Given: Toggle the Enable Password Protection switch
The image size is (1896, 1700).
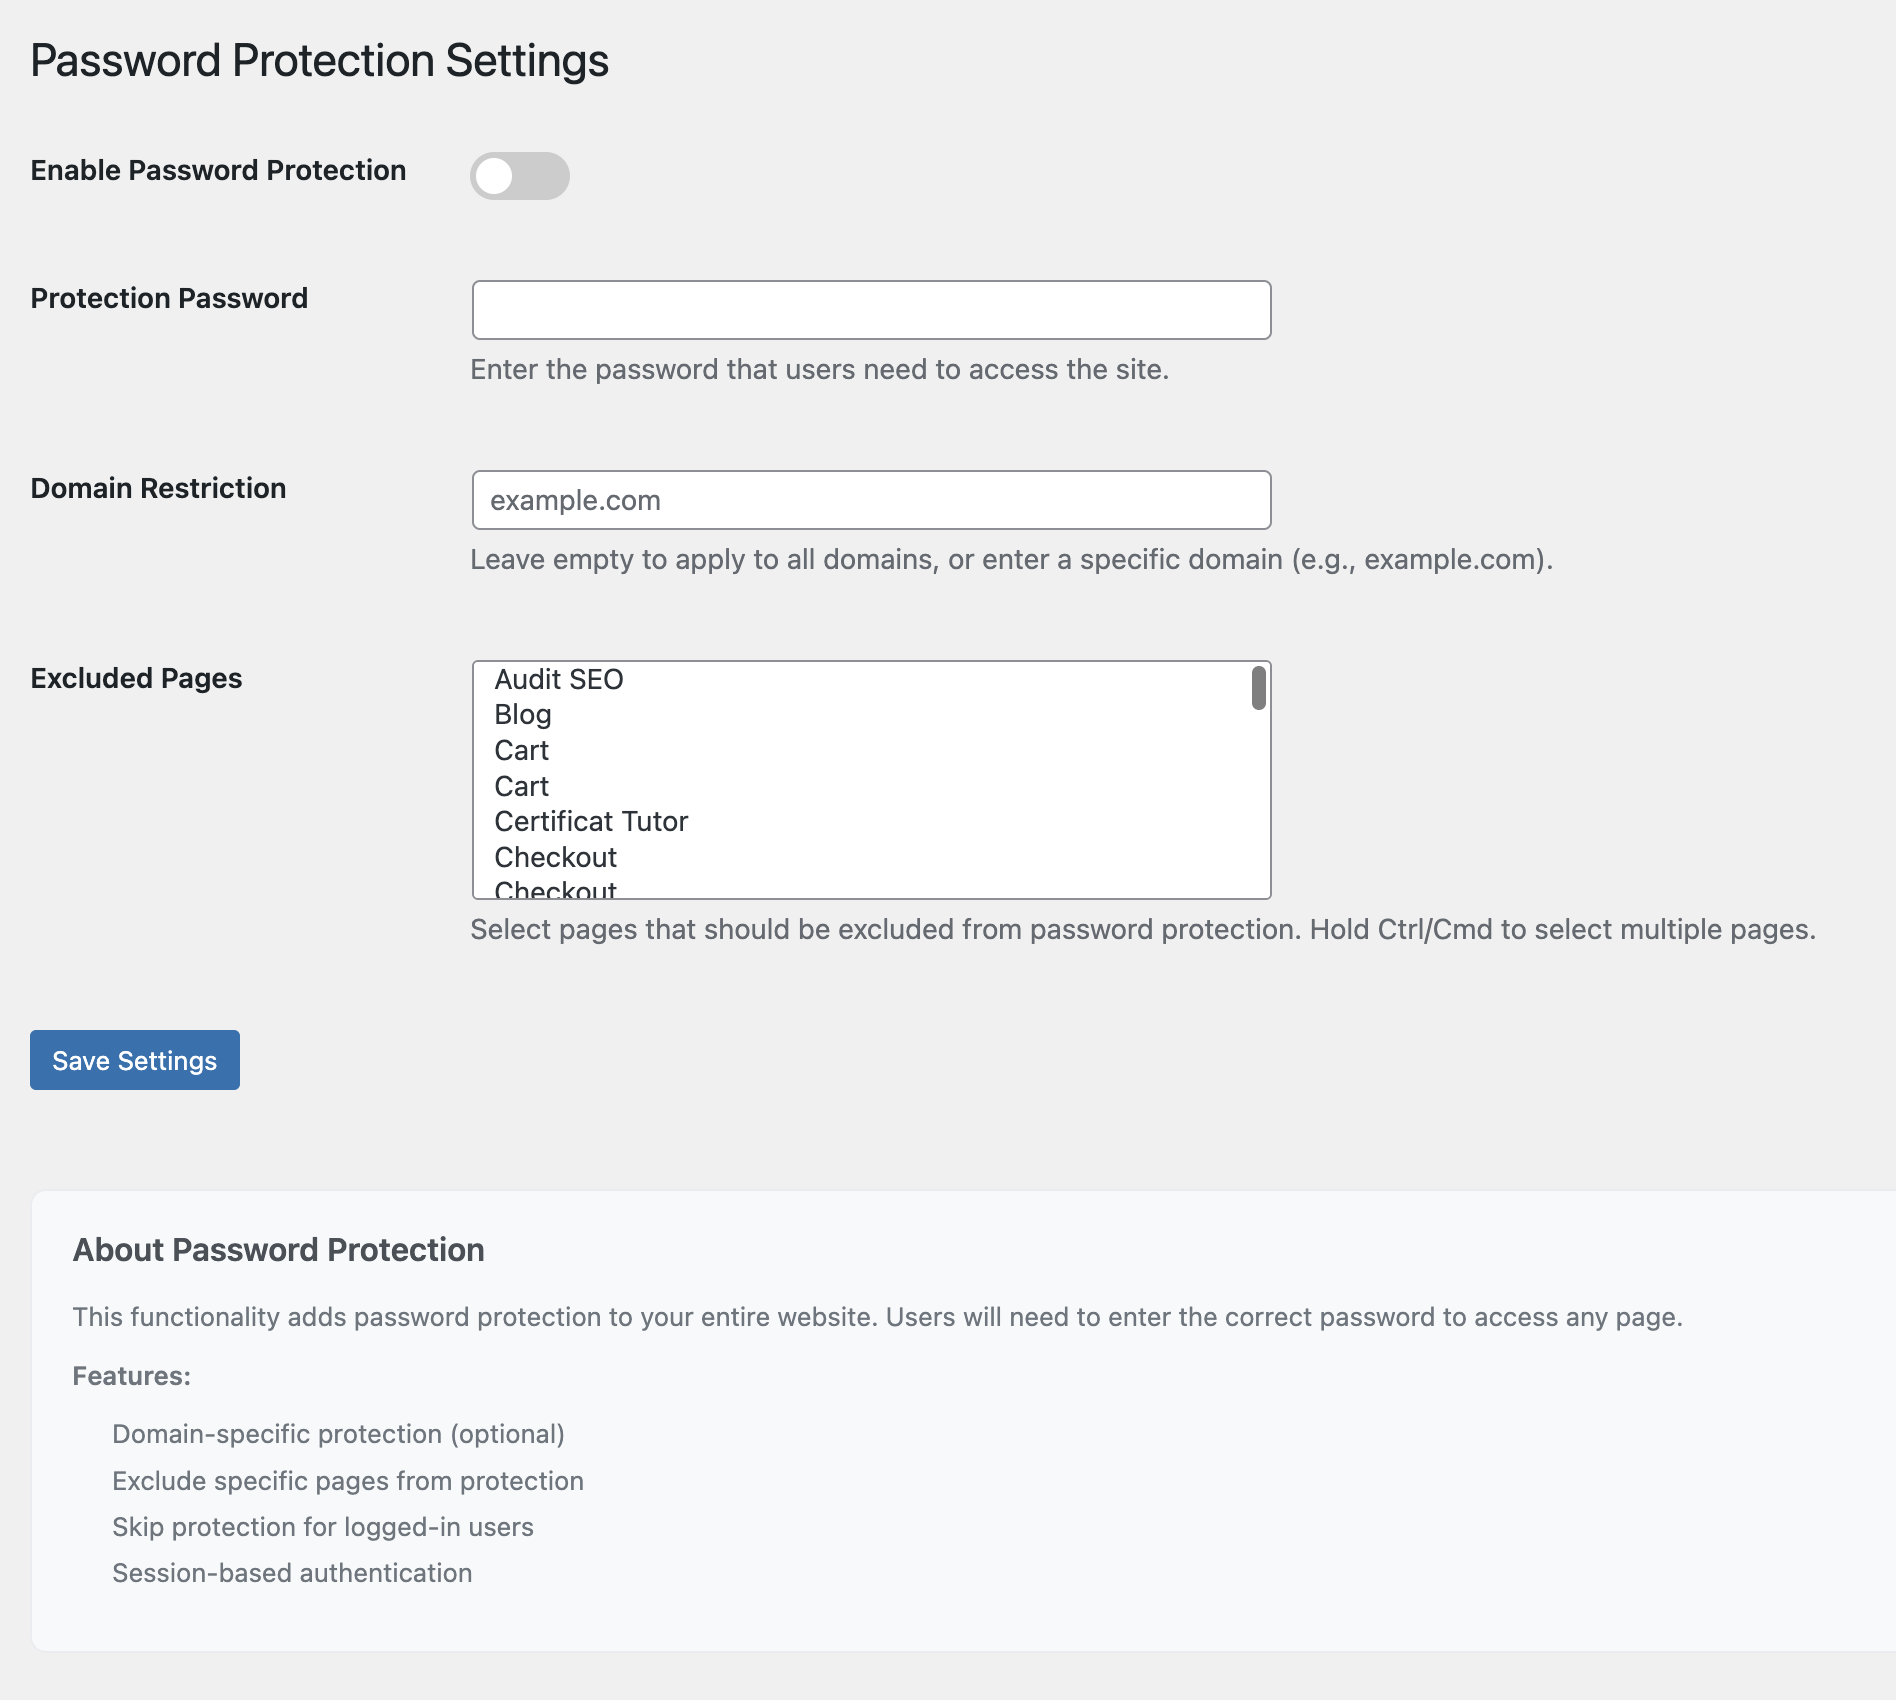Looking at the screenshot, I should click(519, 176).
